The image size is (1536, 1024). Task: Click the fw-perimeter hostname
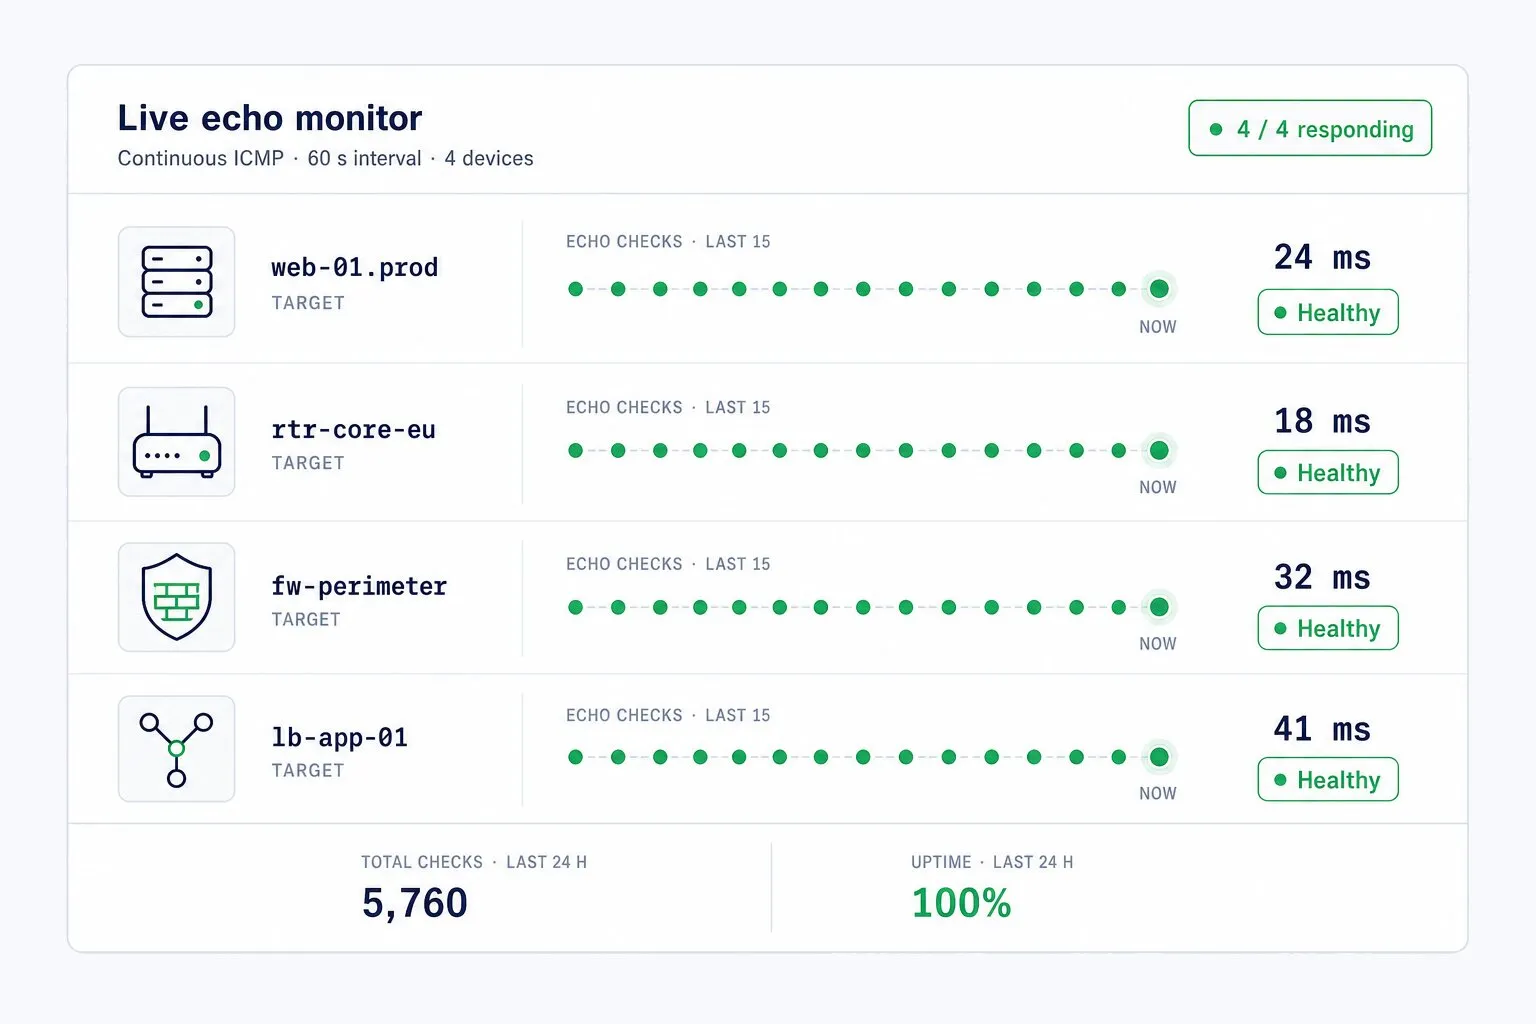(x=359, y=586)
